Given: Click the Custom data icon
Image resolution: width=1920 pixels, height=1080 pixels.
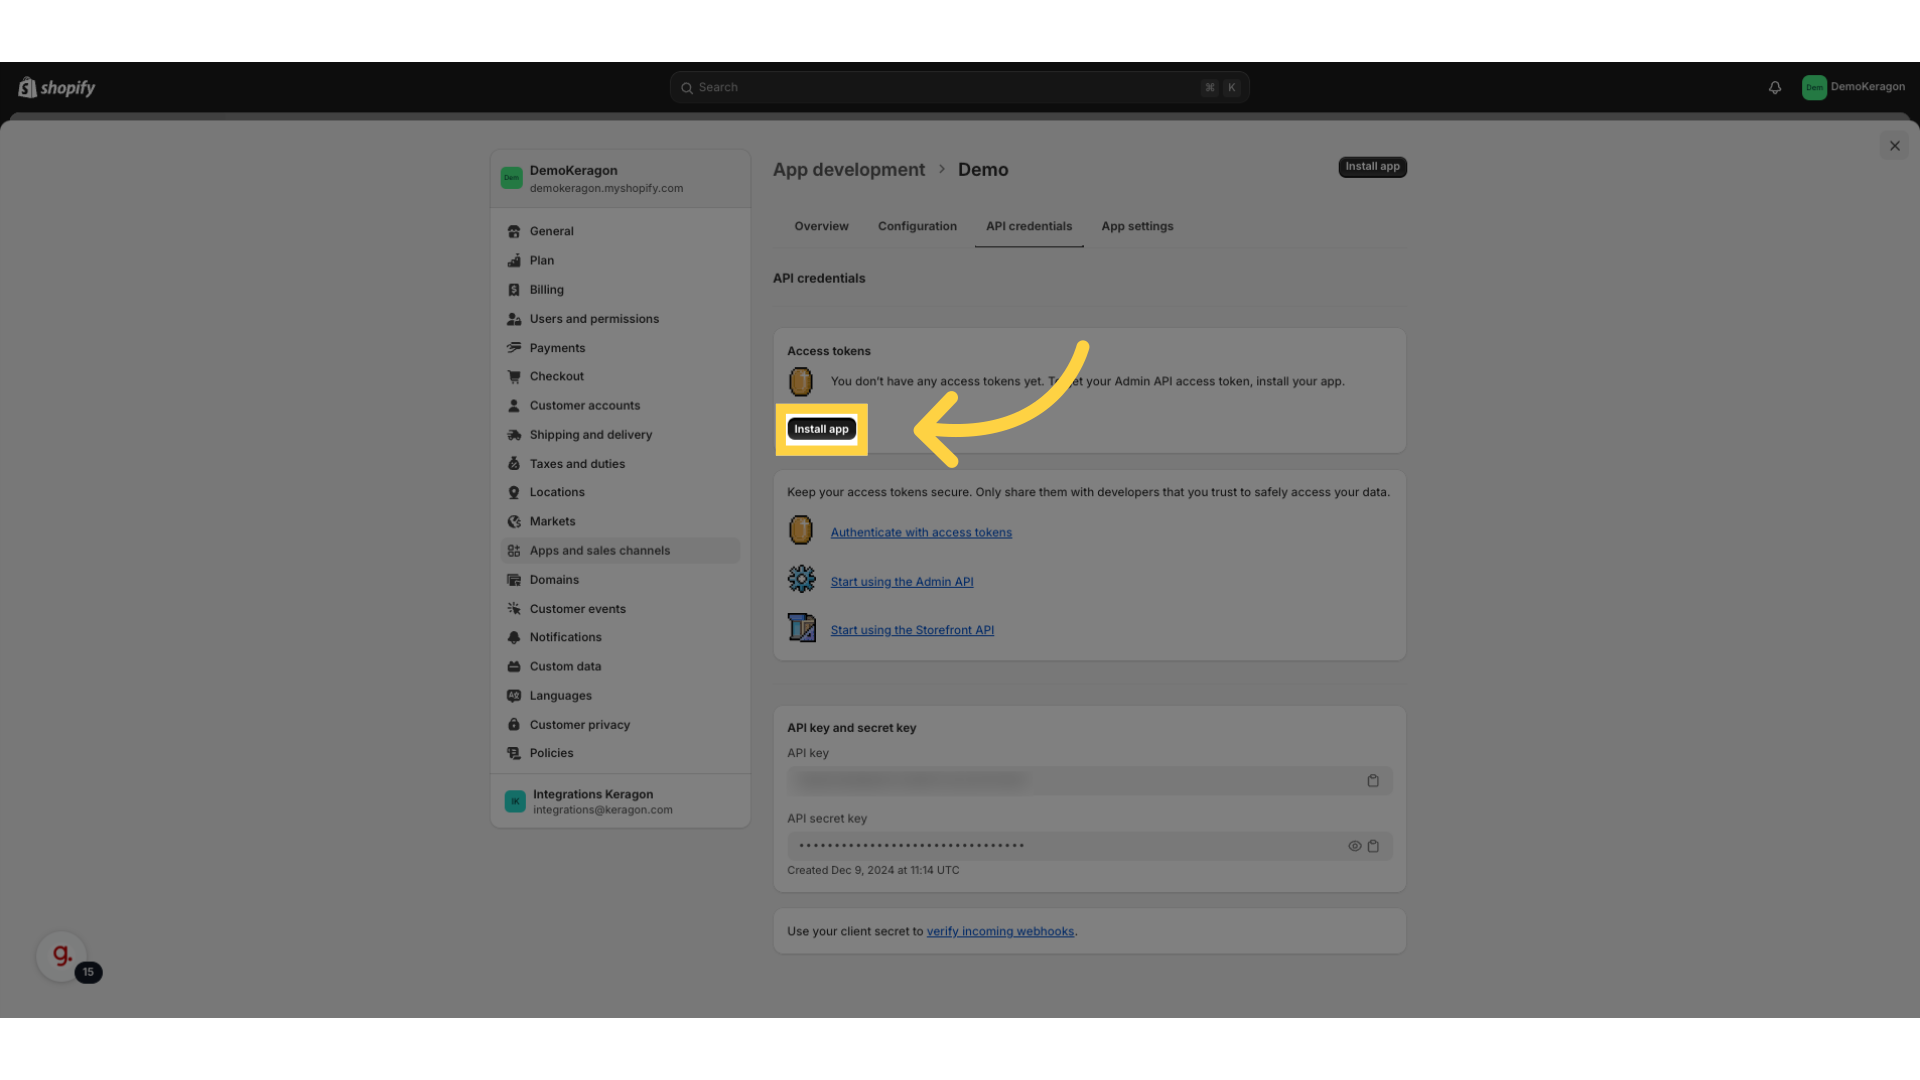Looking at the screenshot, I should [x=514, y=667].
